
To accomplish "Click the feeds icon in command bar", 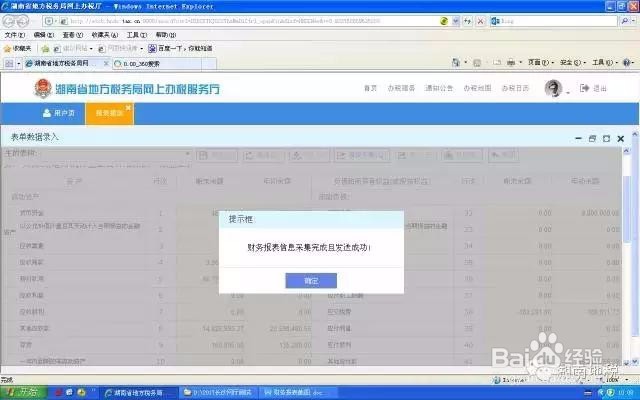I will tap(477, 63).
